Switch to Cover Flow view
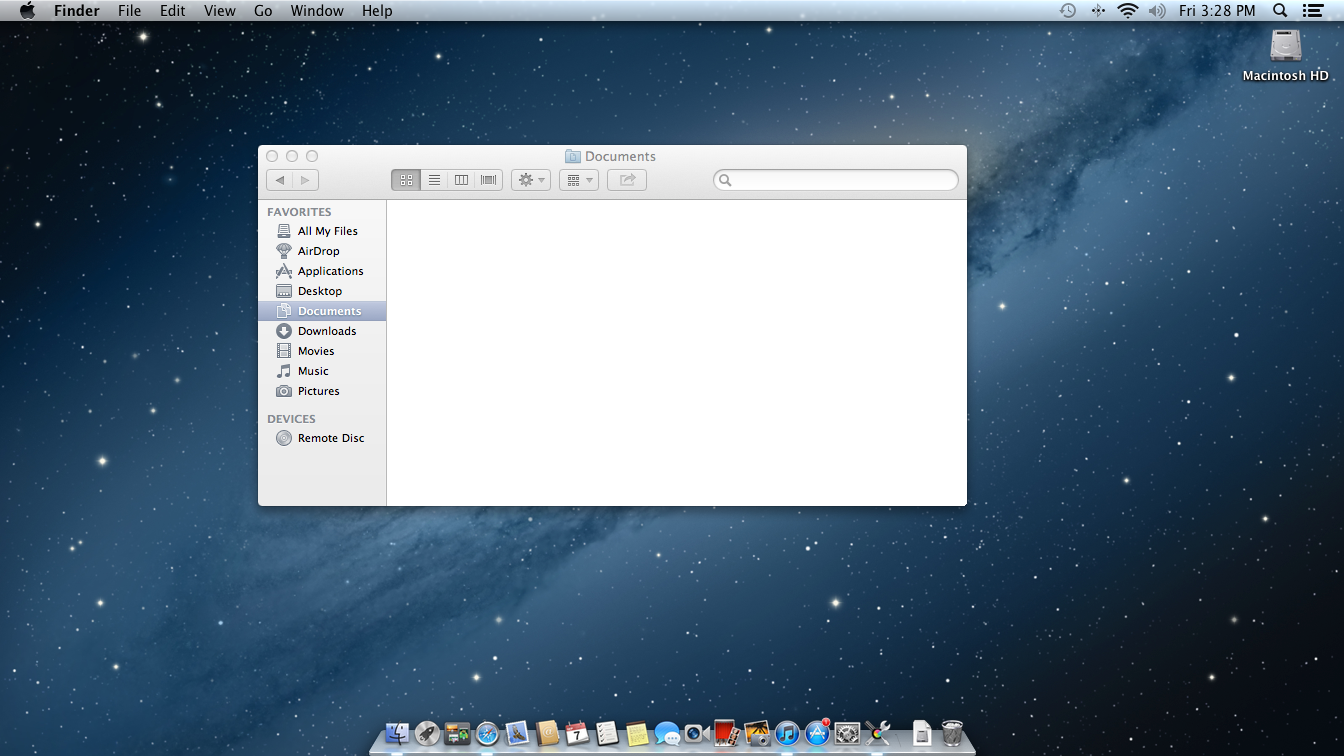1344x756 pixels. click(x=489, y=180)
